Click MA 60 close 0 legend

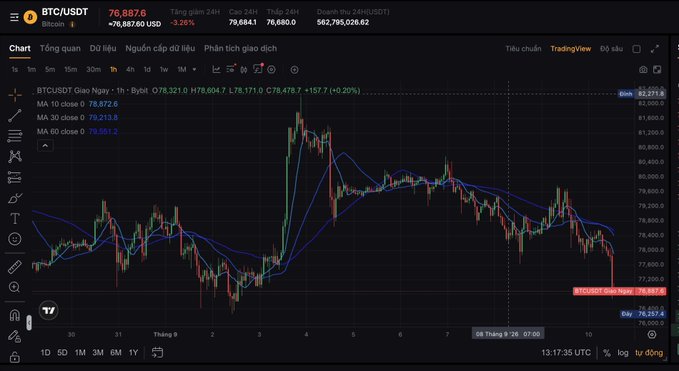[61, 131]
